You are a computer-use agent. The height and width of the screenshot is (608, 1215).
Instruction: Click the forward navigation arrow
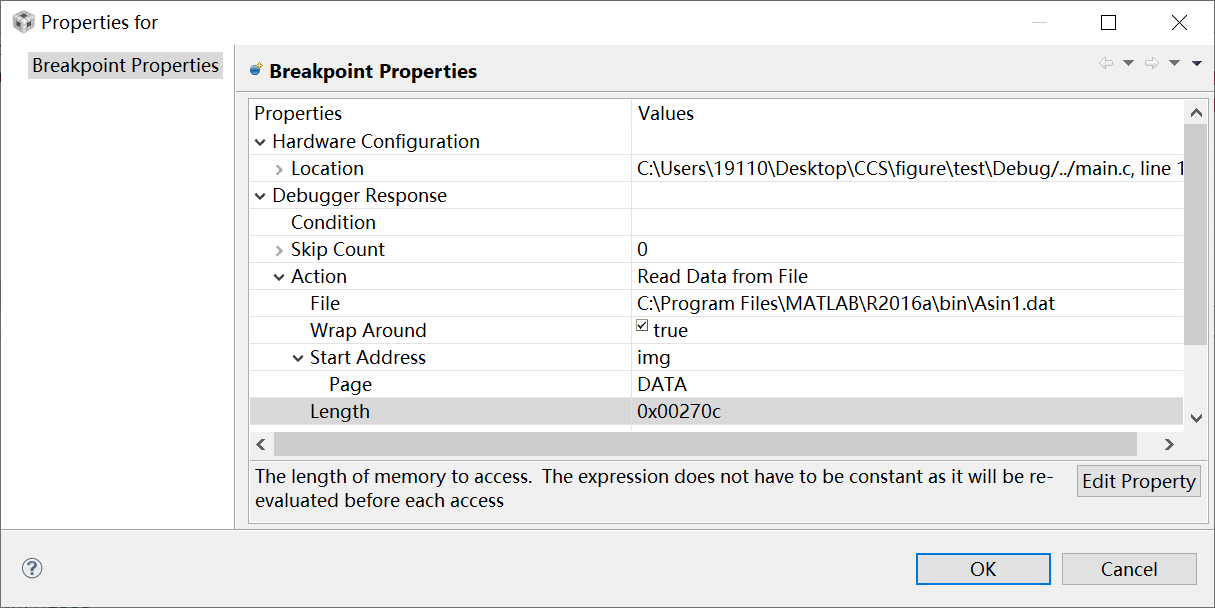coord(1152,62)
